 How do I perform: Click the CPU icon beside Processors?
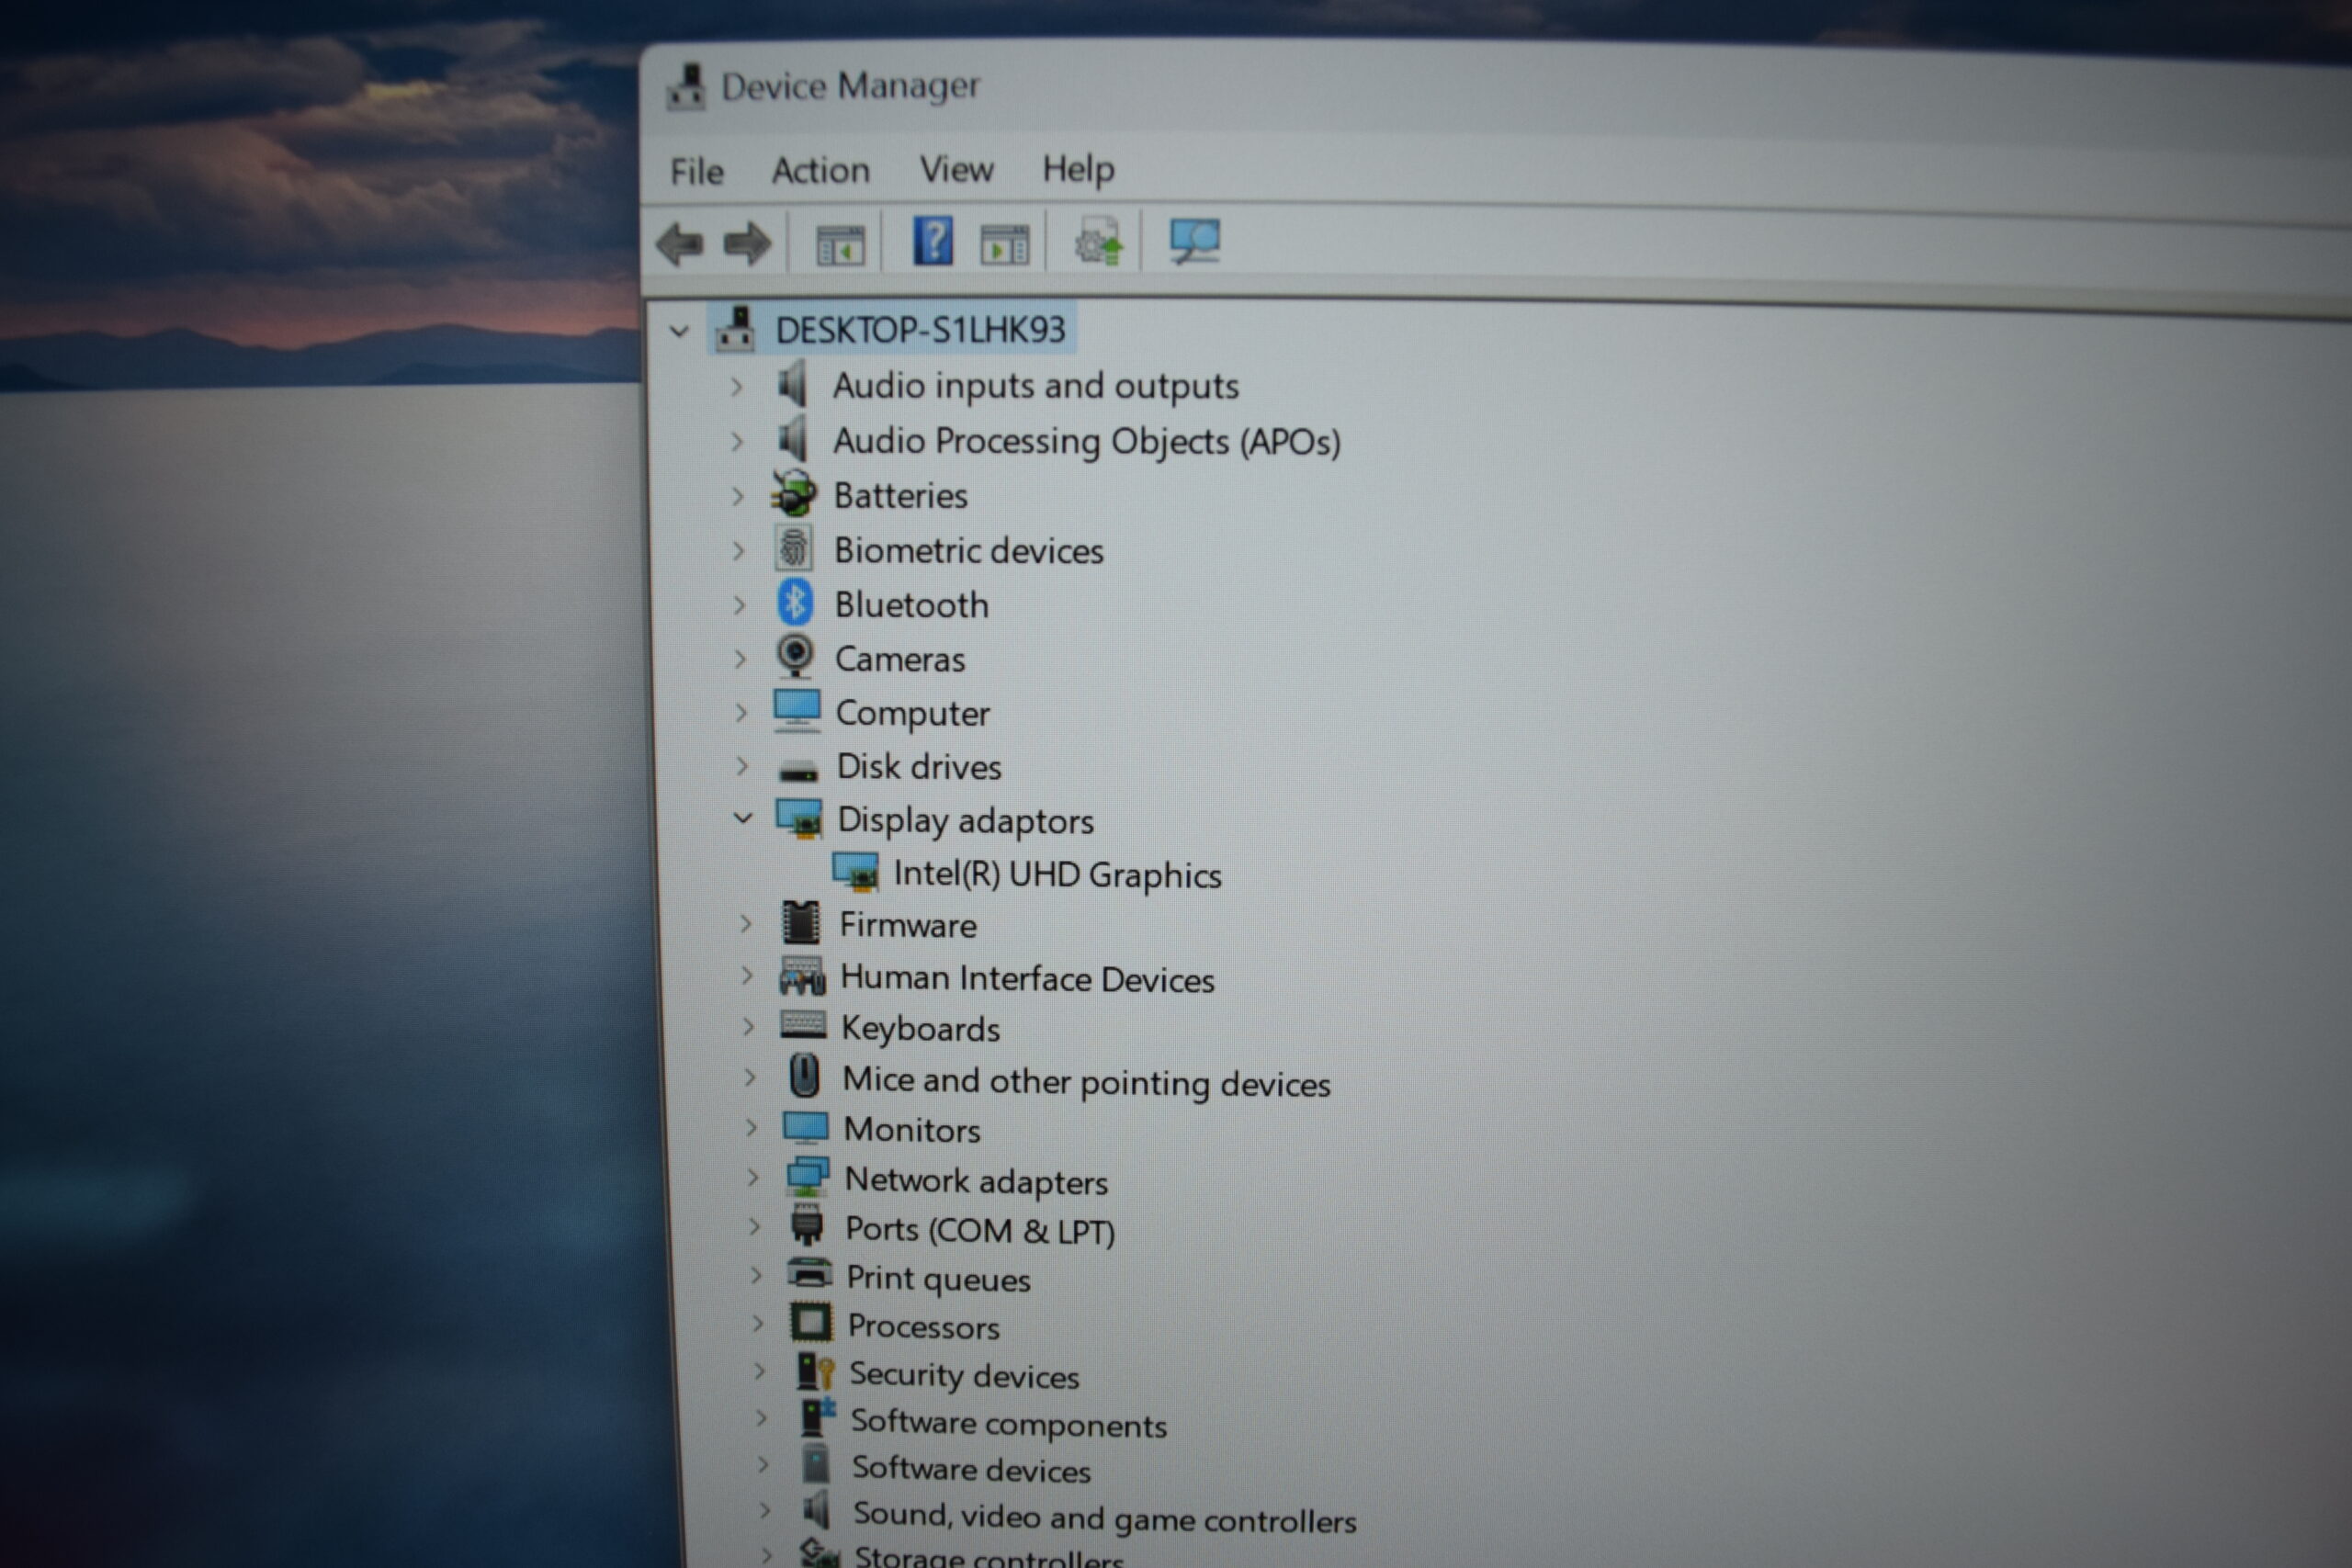[811, 1322]
